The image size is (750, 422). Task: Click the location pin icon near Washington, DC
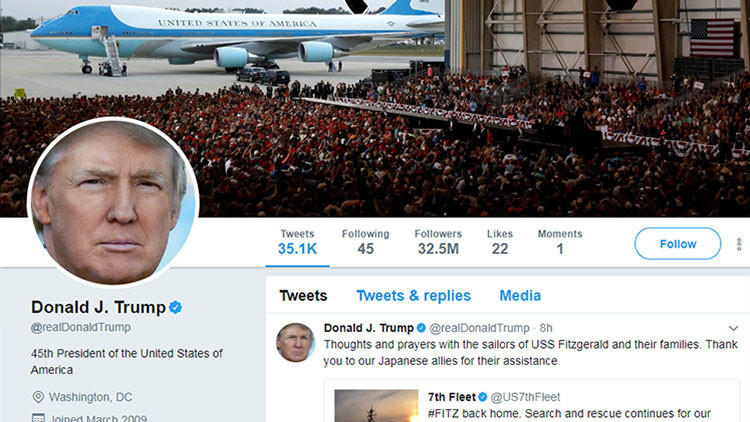point(37,396)
